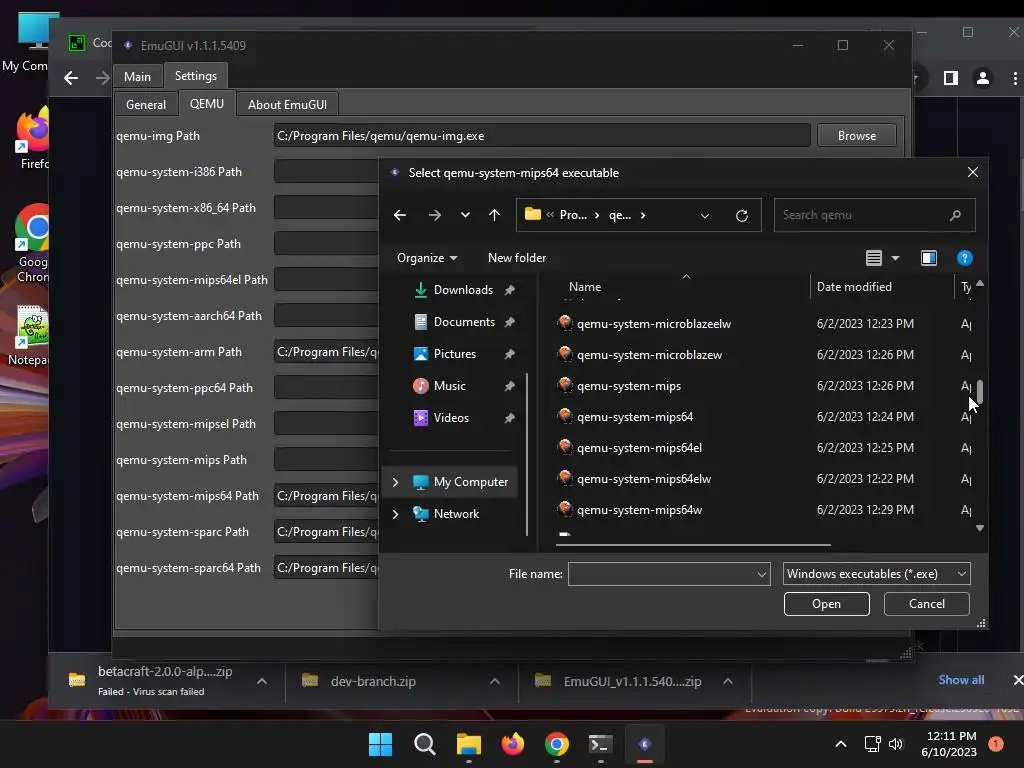The height and width of the screenshot is (768, 1024).
Task: Create a New folder
Action: point(517,258)
